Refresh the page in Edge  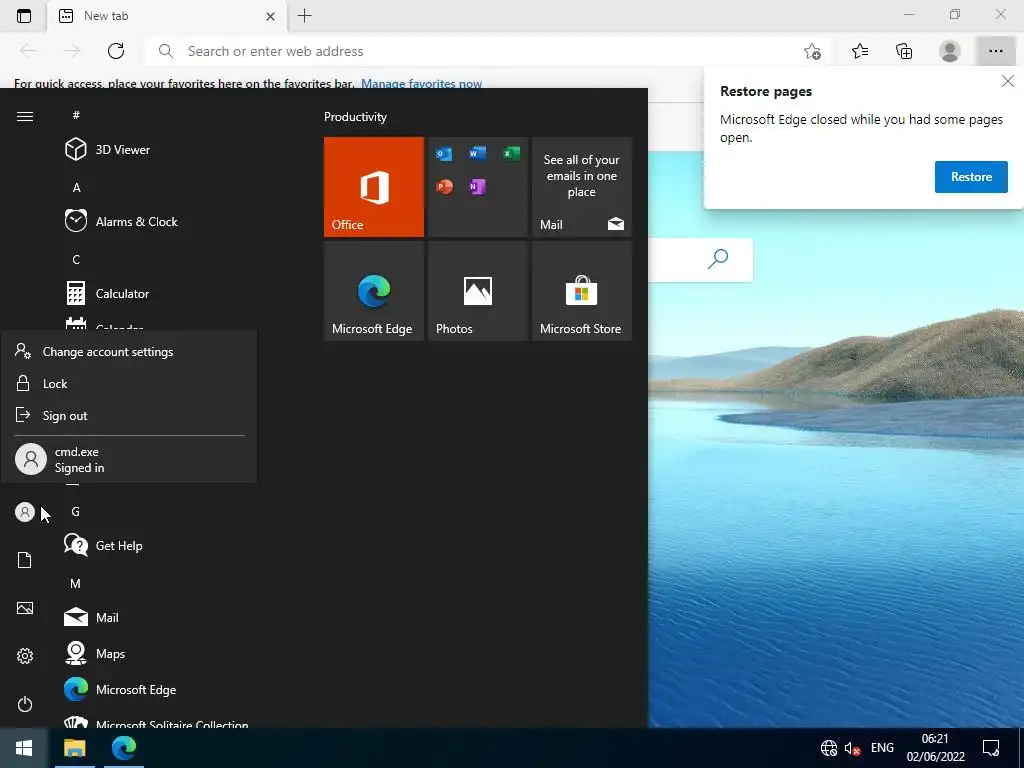116,51
